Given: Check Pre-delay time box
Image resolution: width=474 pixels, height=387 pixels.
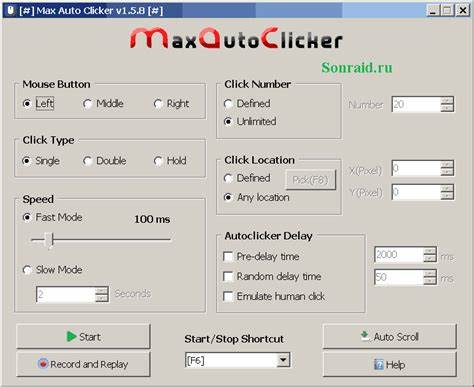Looking at the screenshot, I should pos(228,256).
